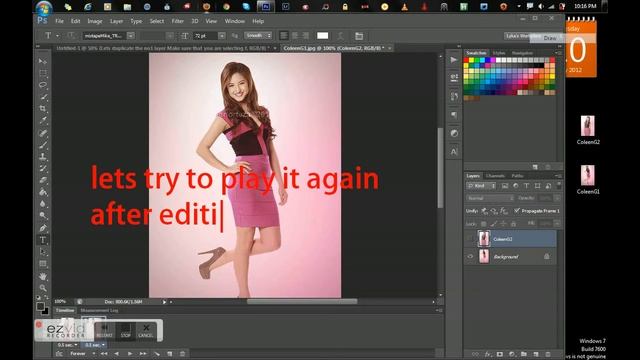Click the text color swatch
The width and height of the screenshot is (640, 360).
click(x=322, y=36)
